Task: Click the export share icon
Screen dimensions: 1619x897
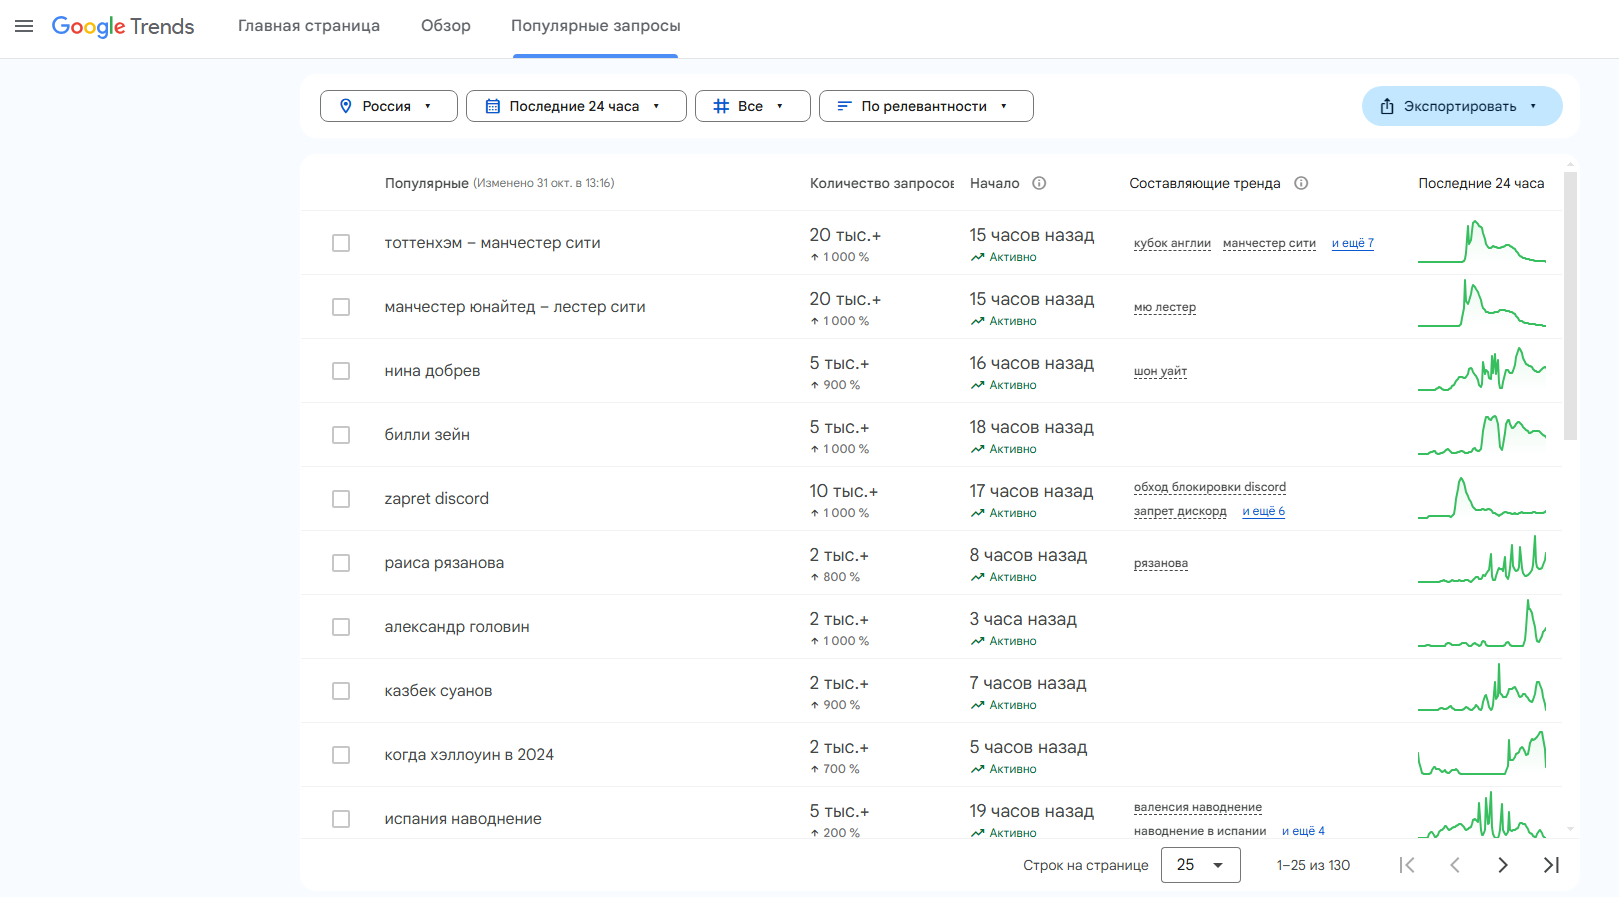Action: 1387,106
